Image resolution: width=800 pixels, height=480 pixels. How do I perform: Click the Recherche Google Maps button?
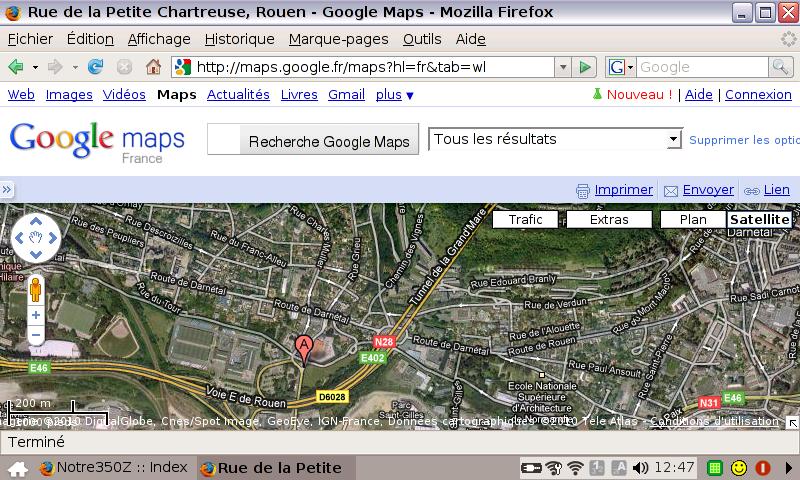click(329, 141)
